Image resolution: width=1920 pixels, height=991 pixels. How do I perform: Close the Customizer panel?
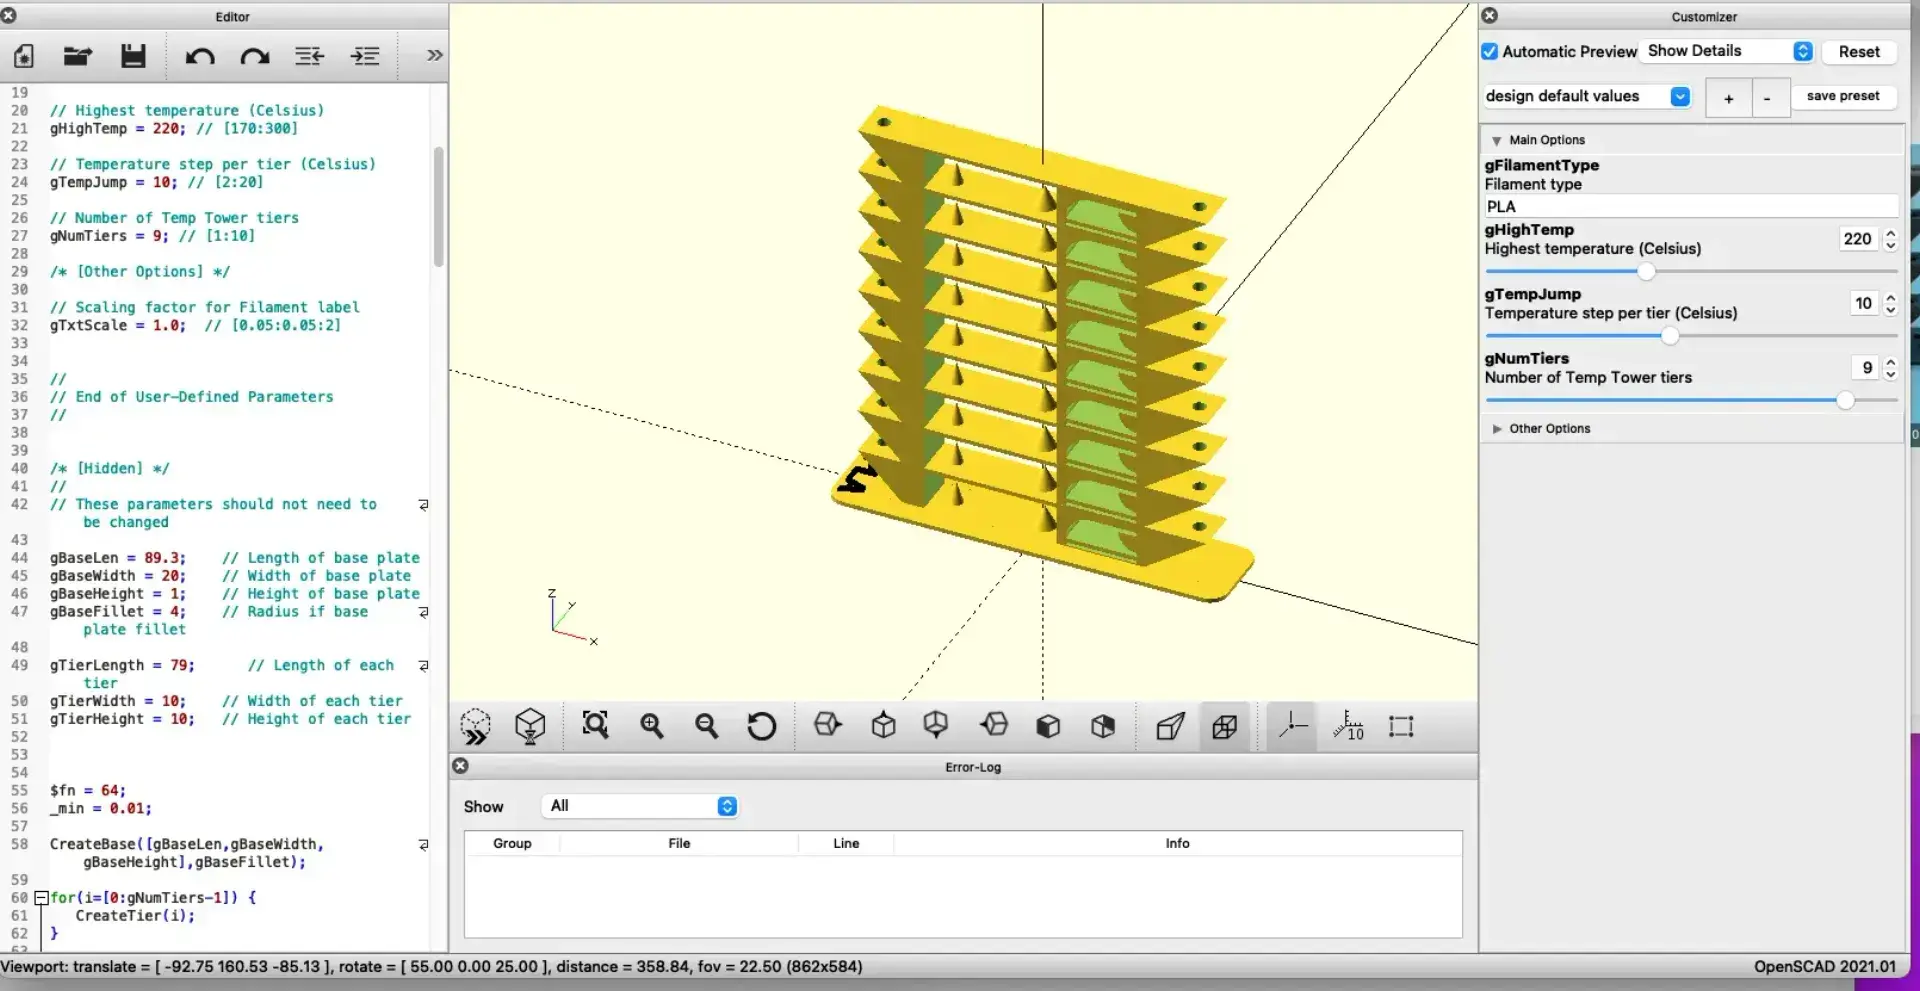[1490, 16]
